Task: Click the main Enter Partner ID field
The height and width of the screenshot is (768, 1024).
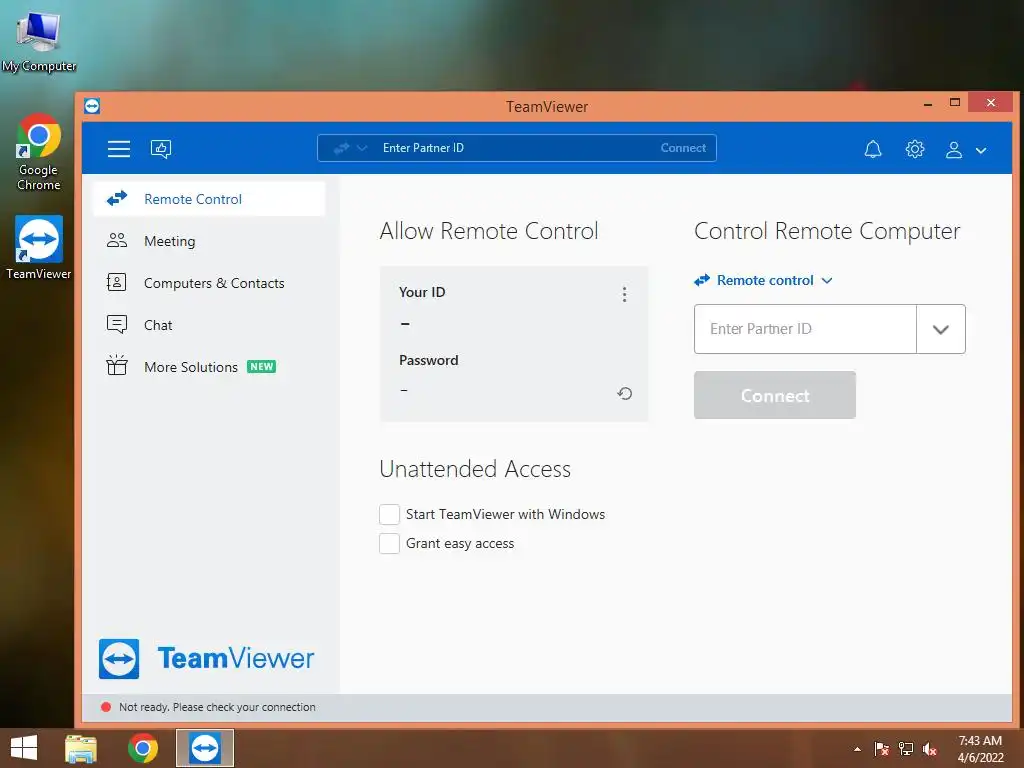Action: tap(805, 329)
